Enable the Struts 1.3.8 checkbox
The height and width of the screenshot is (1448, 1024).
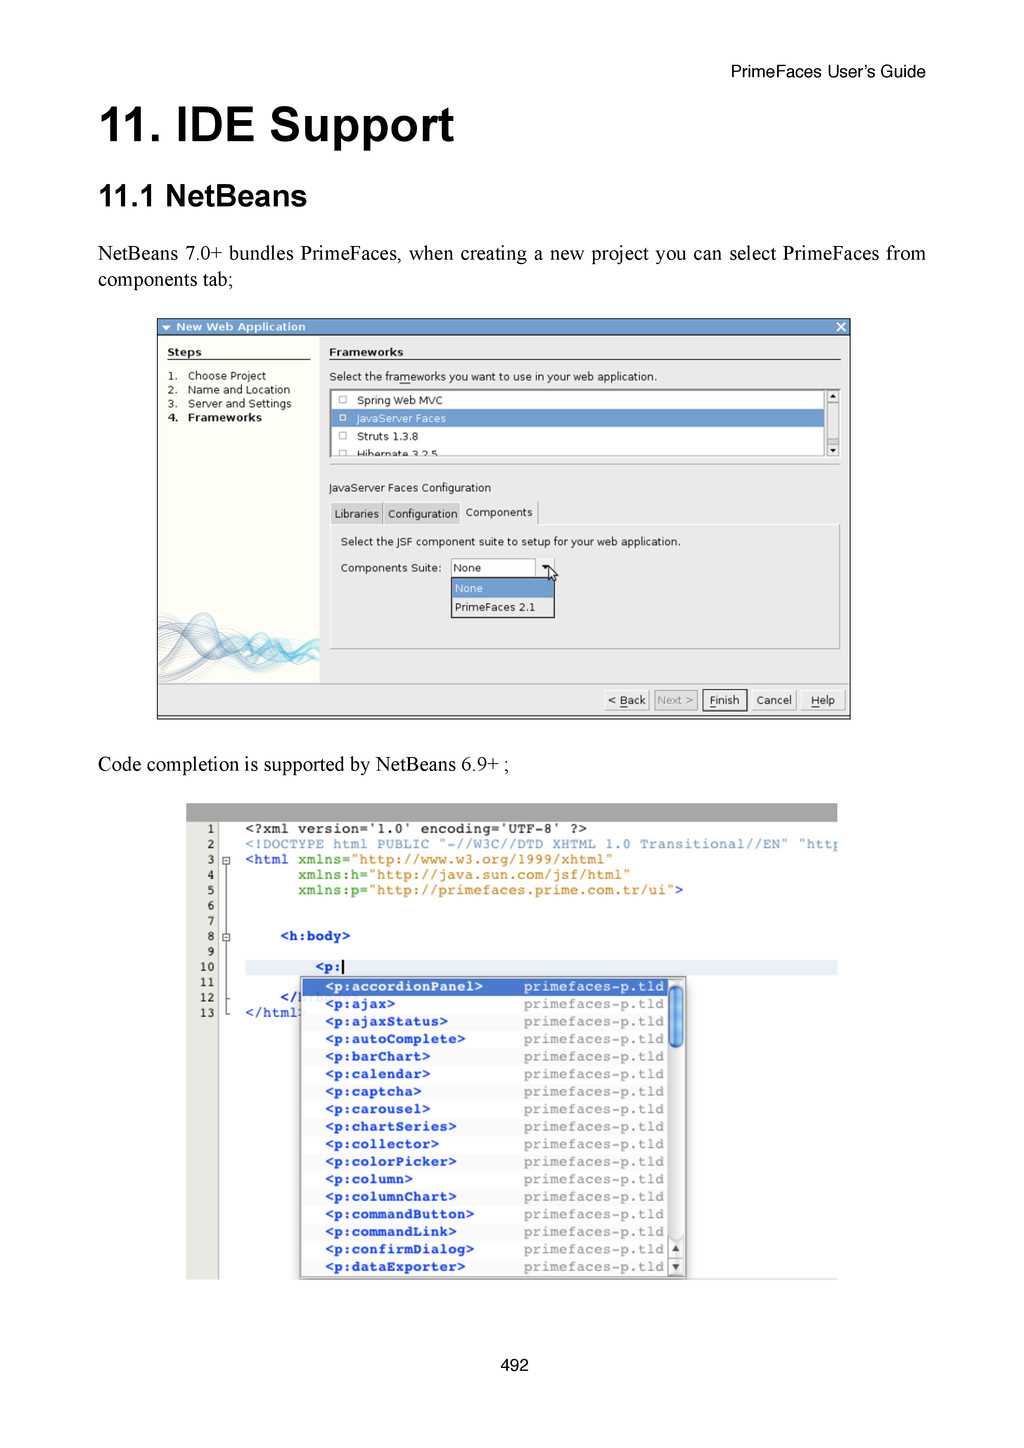(343, 436)
